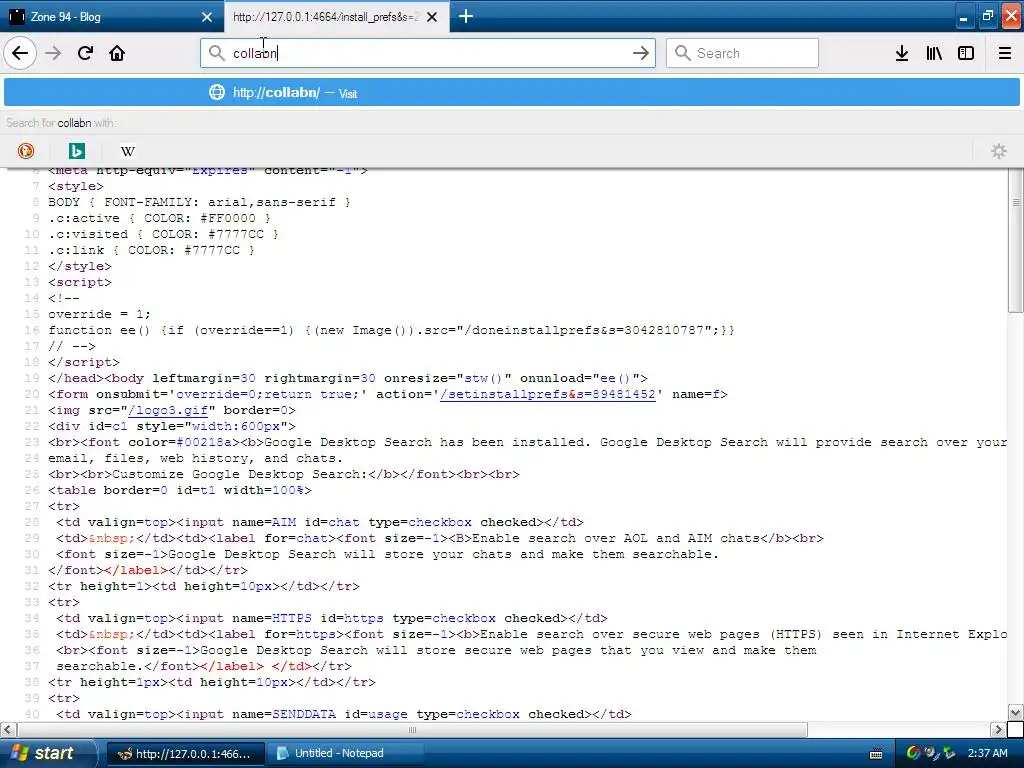The image size is (1024, 768).
Task: Click the magnifier icon in the Search box
Action: click(682, 53)
